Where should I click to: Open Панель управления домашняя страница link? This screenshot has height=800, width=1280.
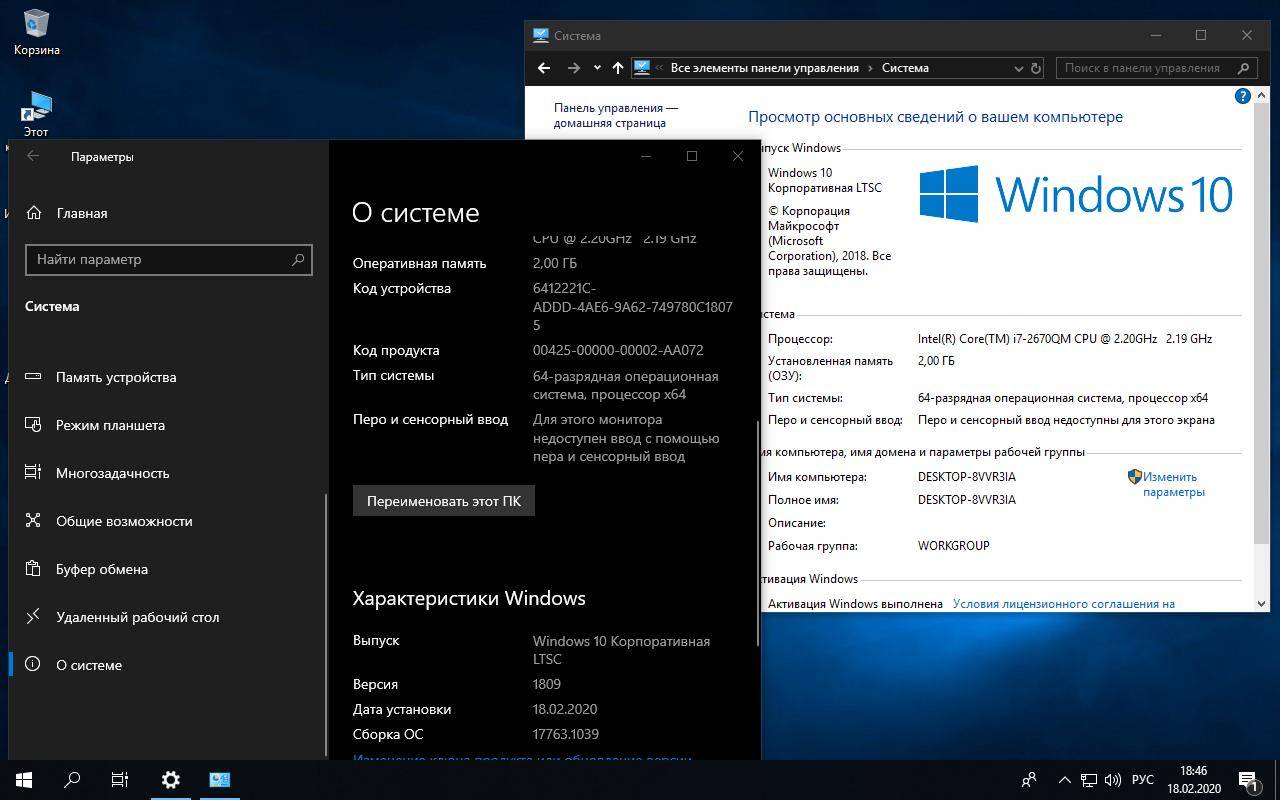tap(616, 115)
